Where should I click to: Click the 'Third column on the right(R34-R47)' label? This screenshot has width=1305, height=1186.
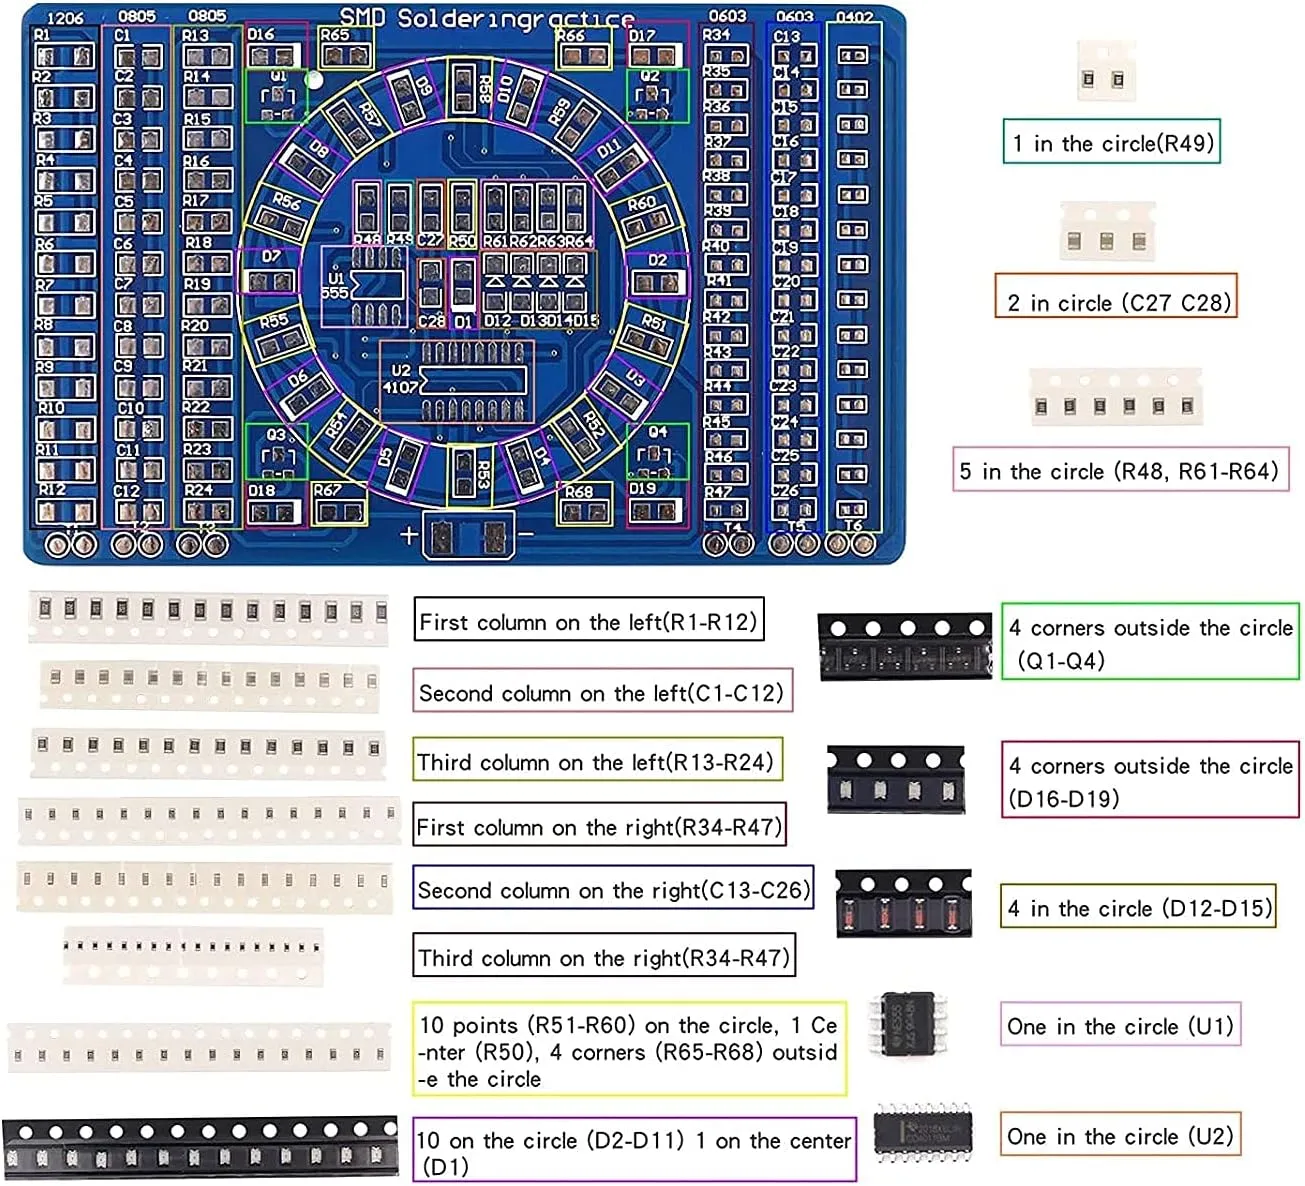pyautogui.click(x=604, y=955)
